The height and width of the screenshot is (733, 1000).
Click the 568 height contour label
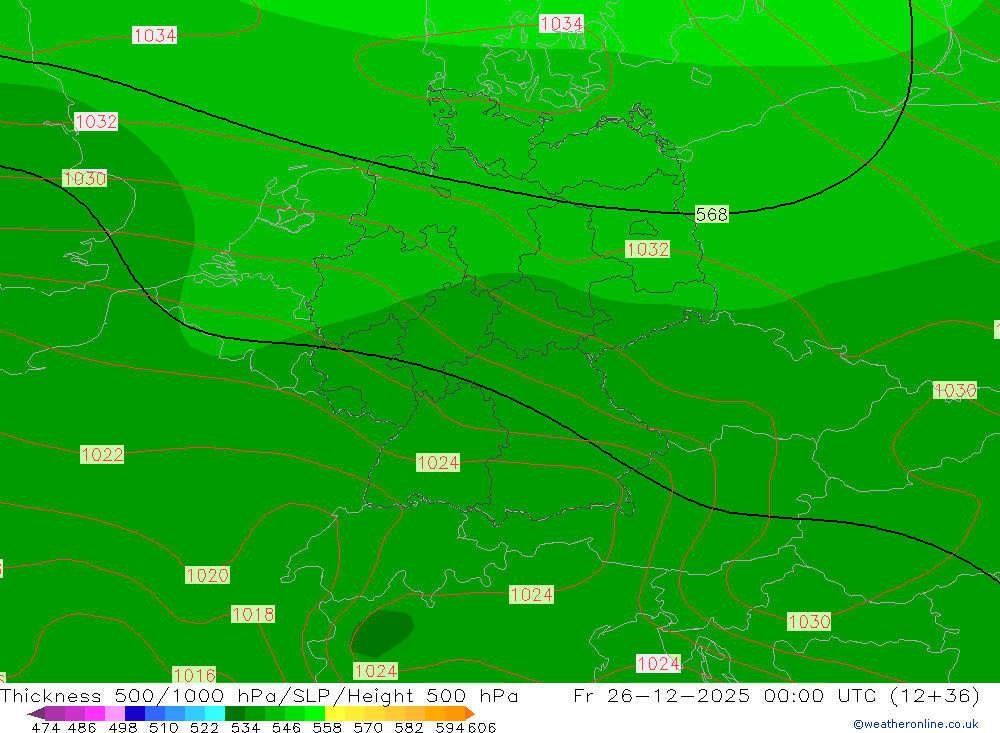712,214
